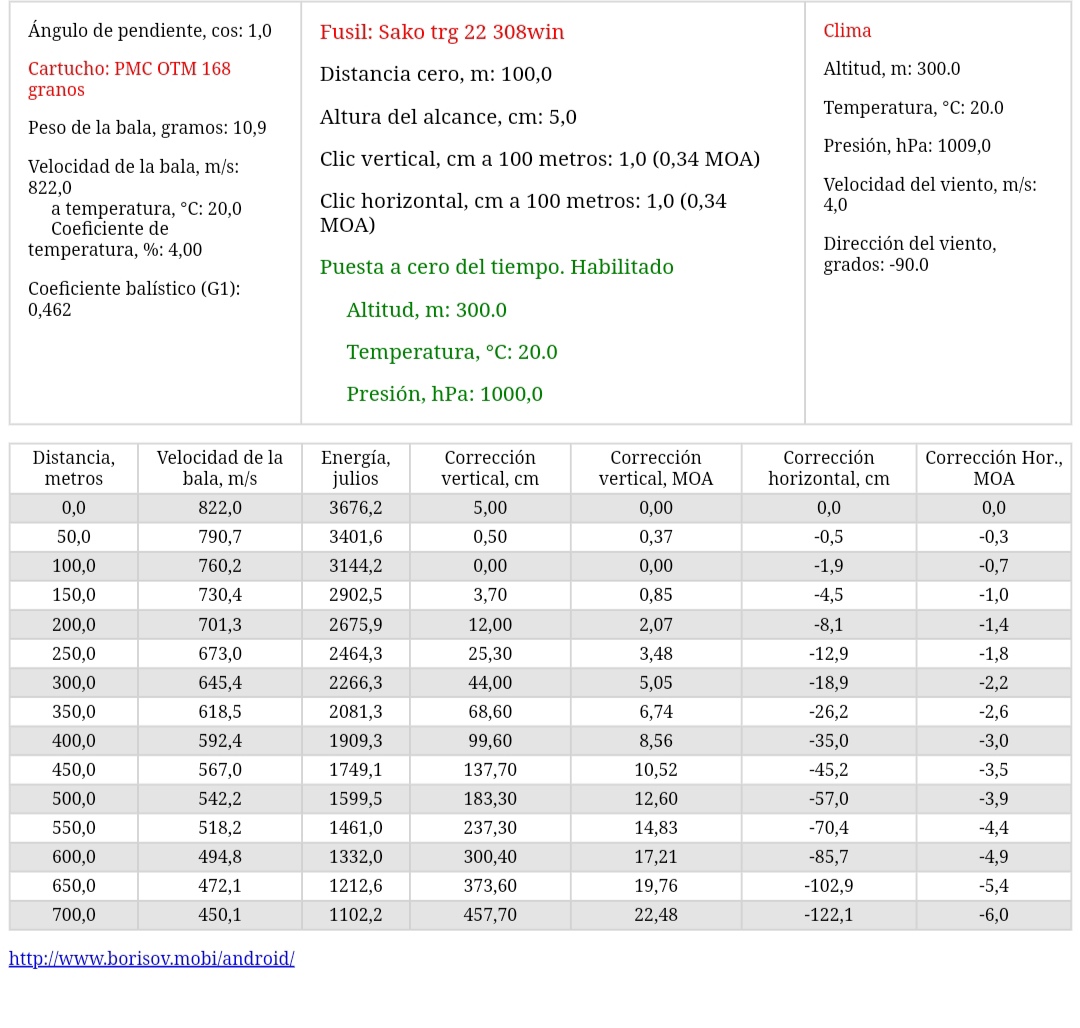Image resolution: width=1080 pixels, height=1028 pixels.
Task: Select the Cartucho PMC OTM 168 granos title
Action: (x=129, y=79)
